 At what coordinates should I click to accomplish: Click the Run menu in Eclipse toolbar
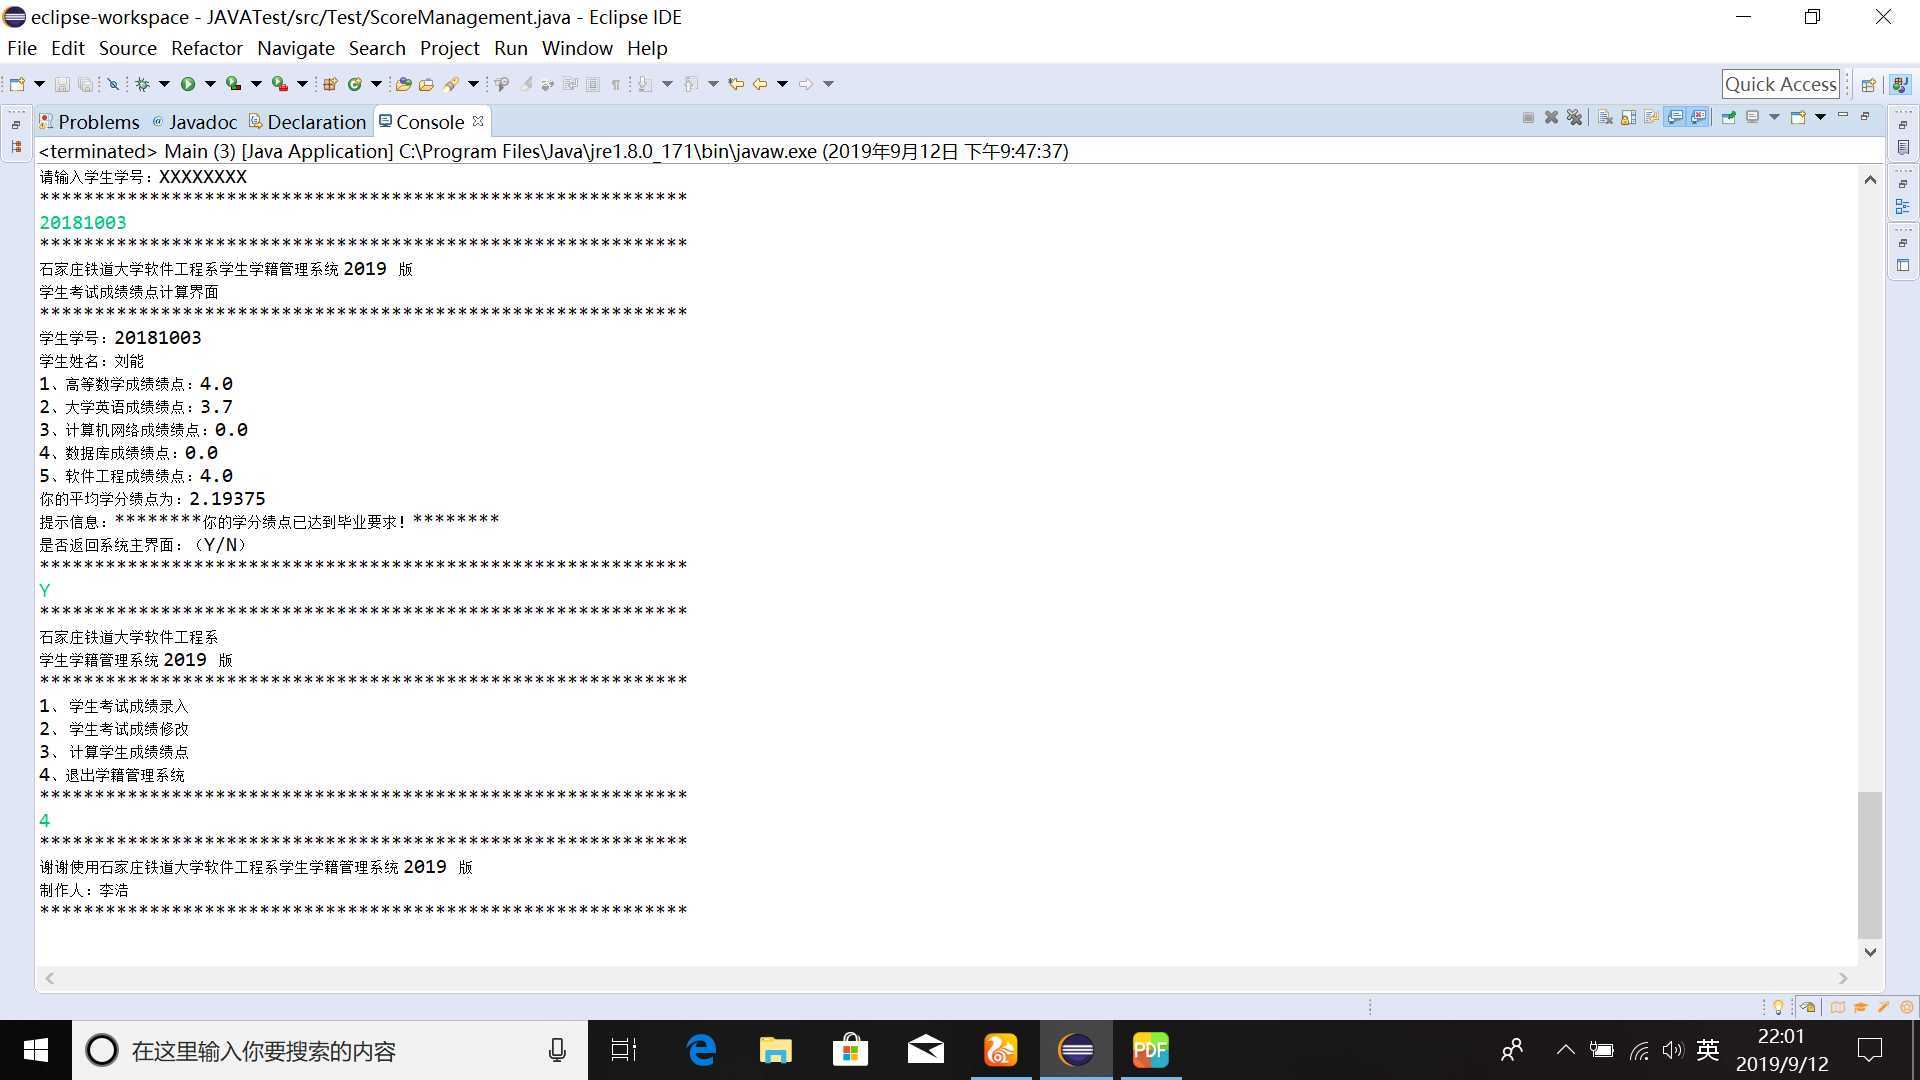(510, 47)
